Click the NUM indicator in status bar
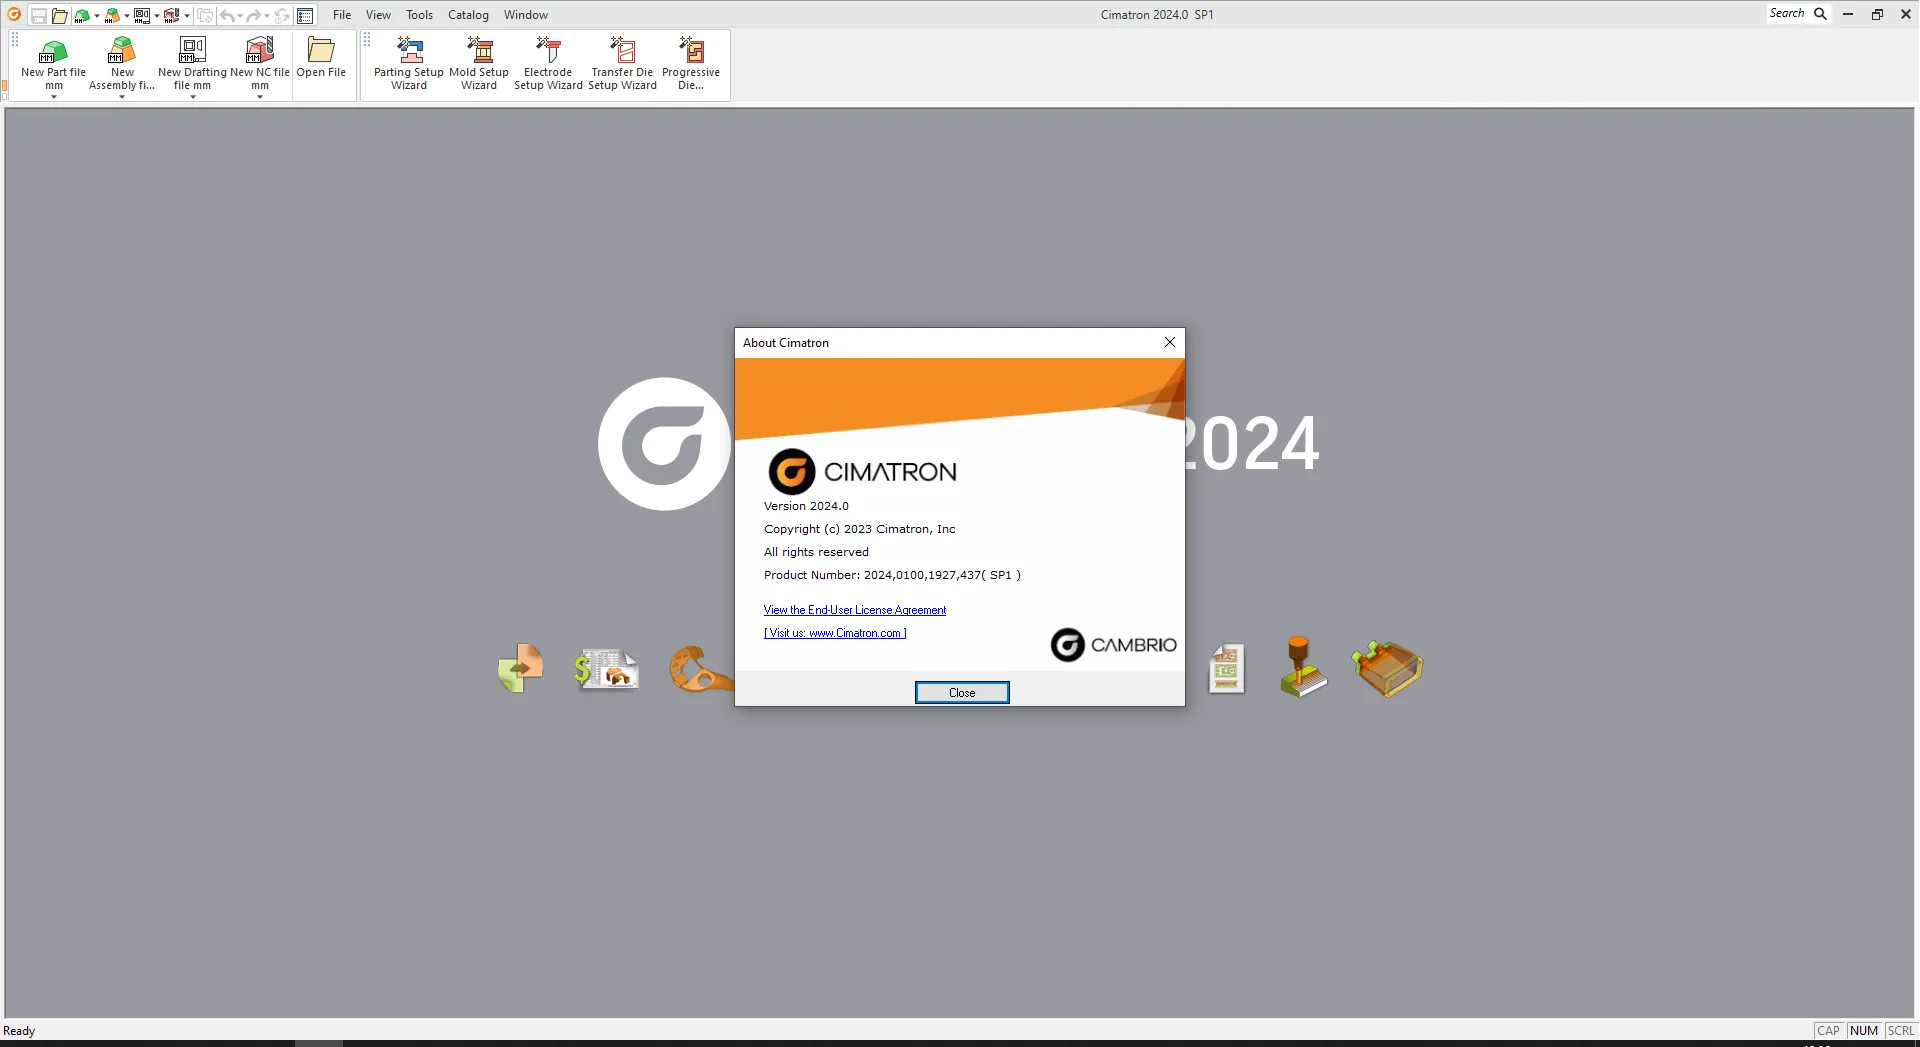This screenshot has height=1047, width=1920. click(x=1864, y=1031)
